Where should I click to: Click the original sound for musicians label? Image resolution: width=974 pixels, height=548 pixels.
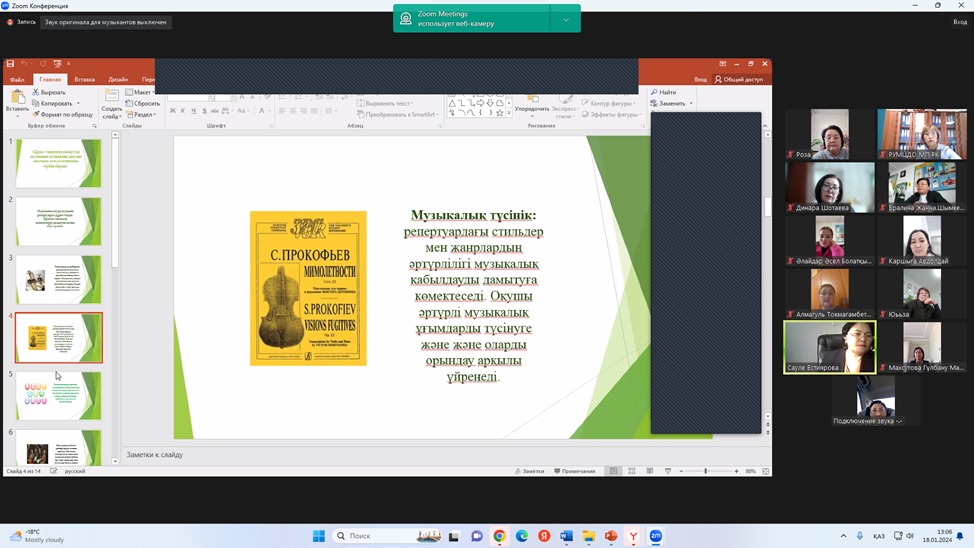[106, 22]
